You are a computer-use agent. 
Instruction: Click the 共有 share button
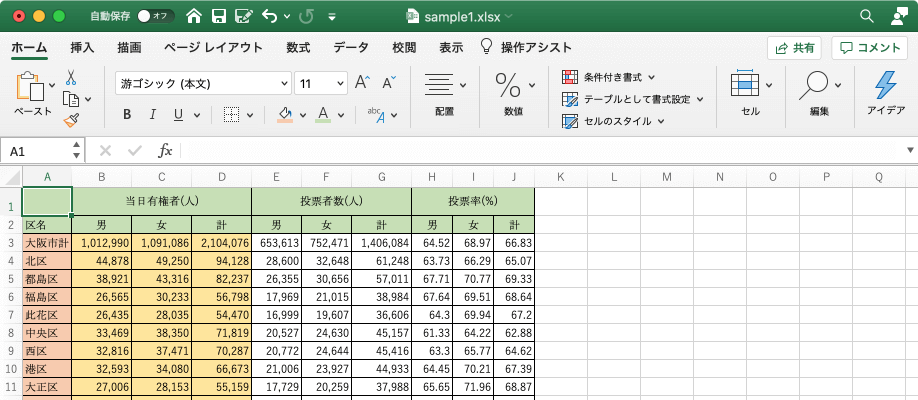(794, 48)
